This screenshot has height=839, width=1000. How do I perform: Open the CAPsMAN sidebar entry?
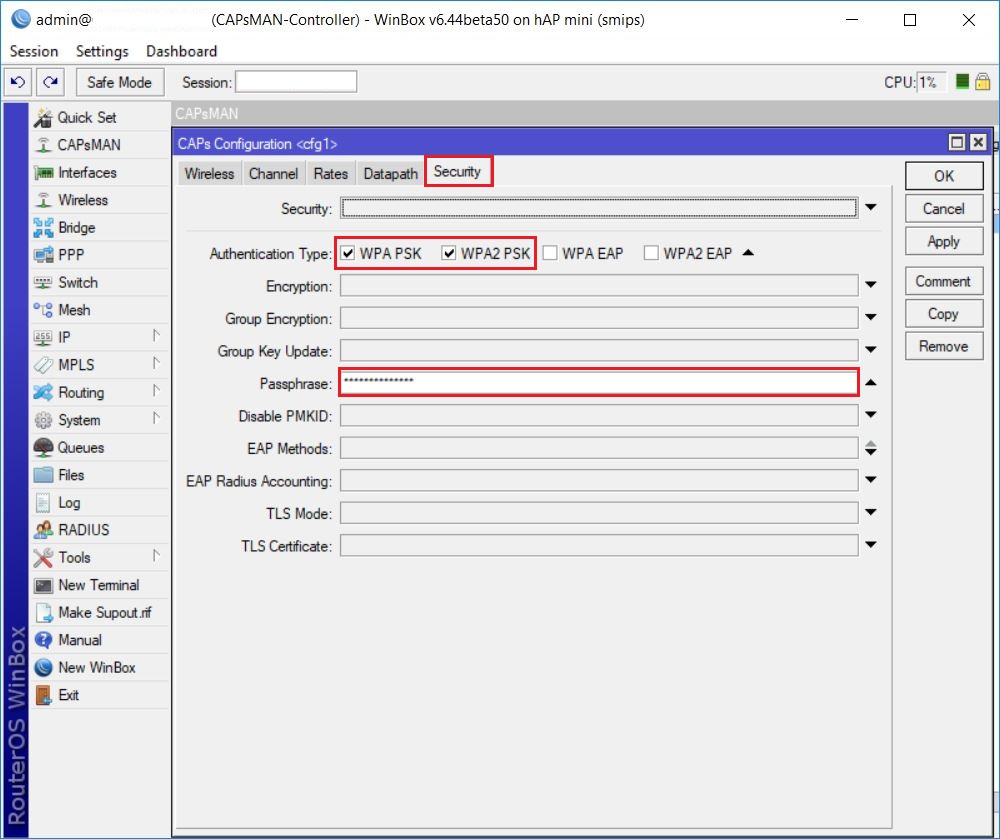(100, 145)
